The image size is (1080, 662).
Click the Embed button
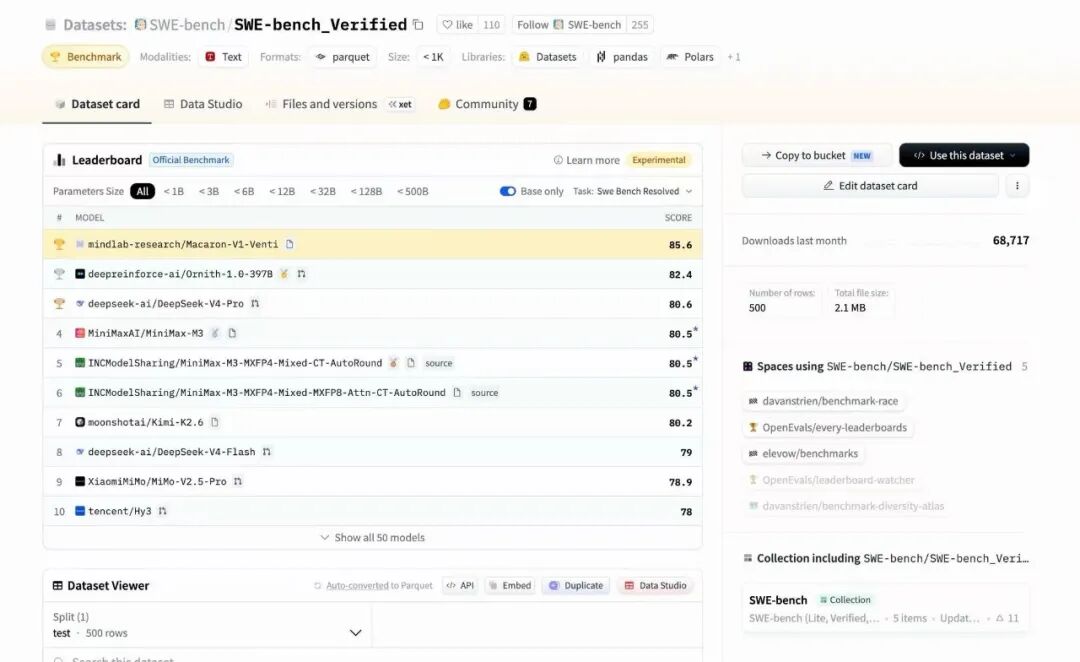click(510, 586)
